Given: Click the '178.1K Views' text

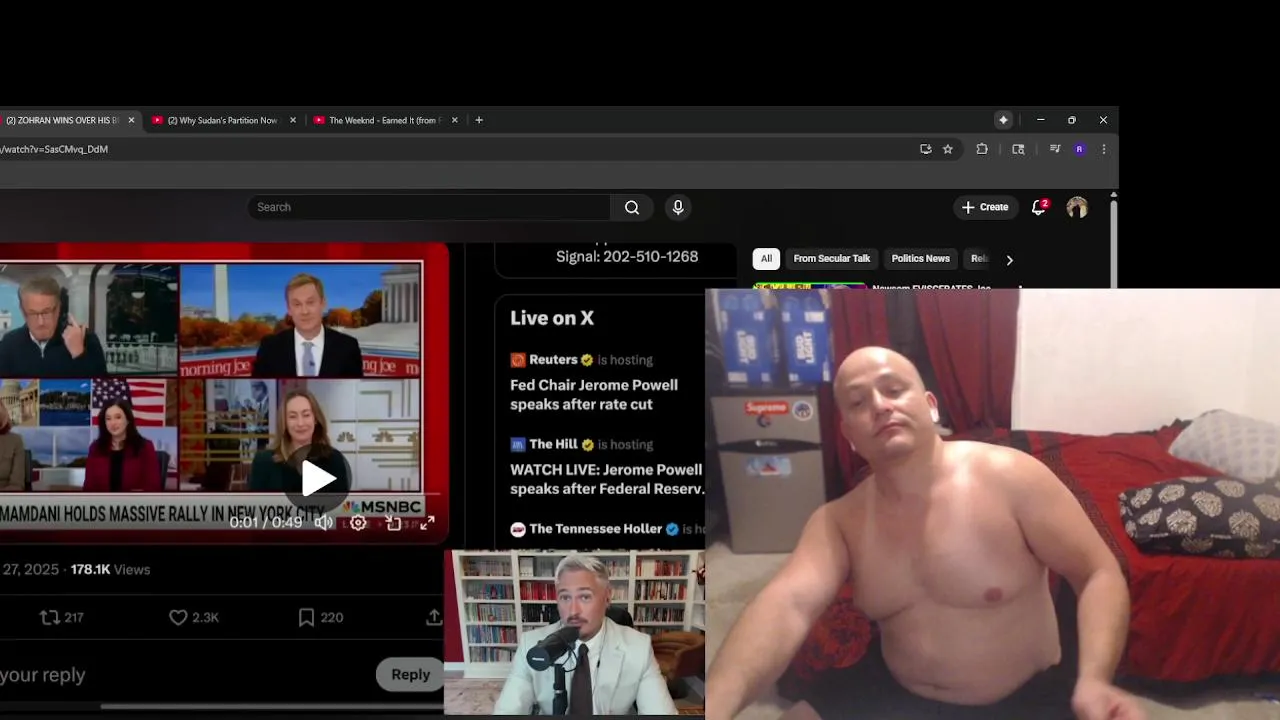Looking at the screenshot, I should pyautogui.click(x=110, y=569).
